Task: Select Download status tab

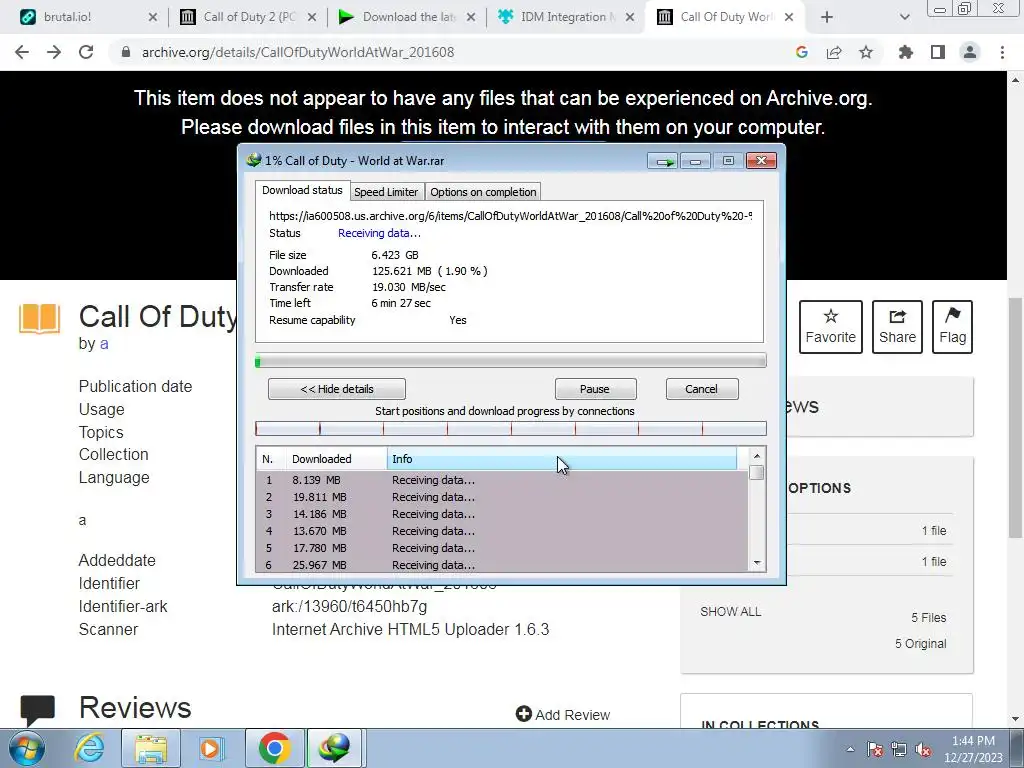Action: coord(302,190)
